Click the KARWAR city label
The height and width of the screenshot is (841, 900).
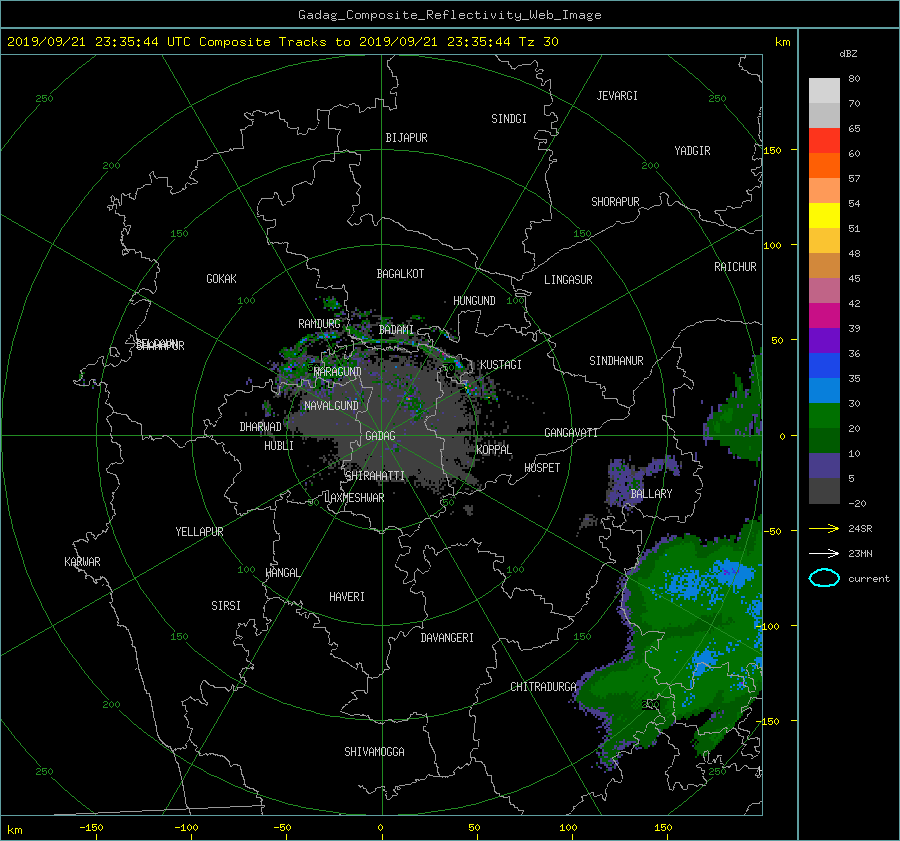click(x=82, y=562)
